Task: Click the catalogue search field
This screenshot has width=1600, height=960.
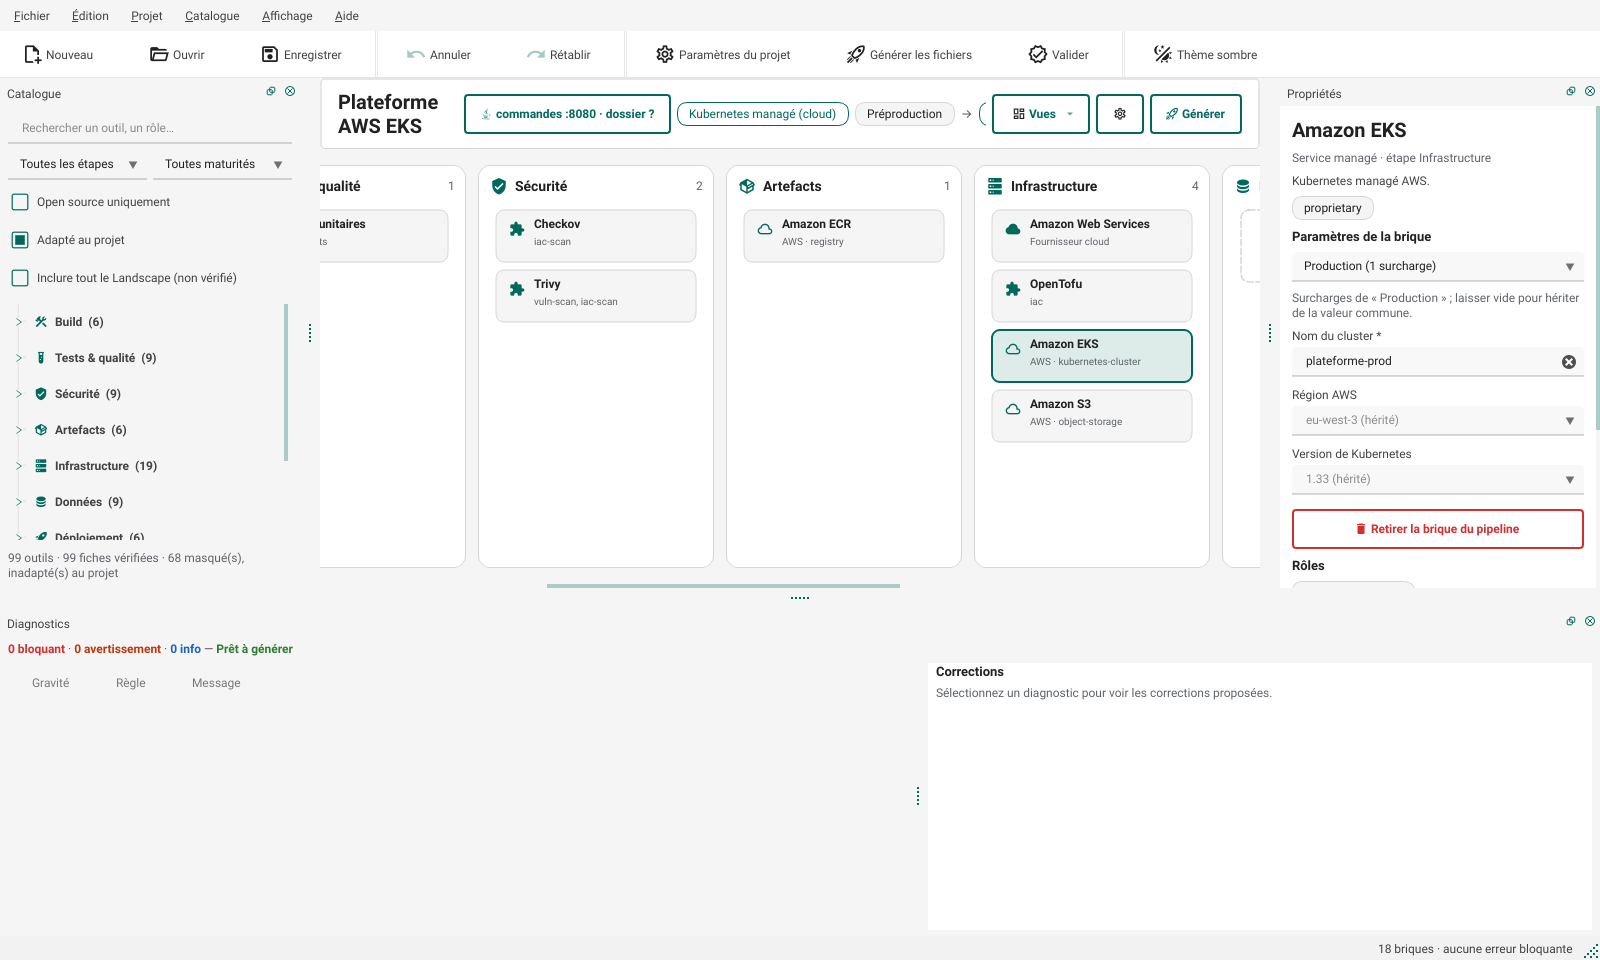Action: tap(150, 128)
